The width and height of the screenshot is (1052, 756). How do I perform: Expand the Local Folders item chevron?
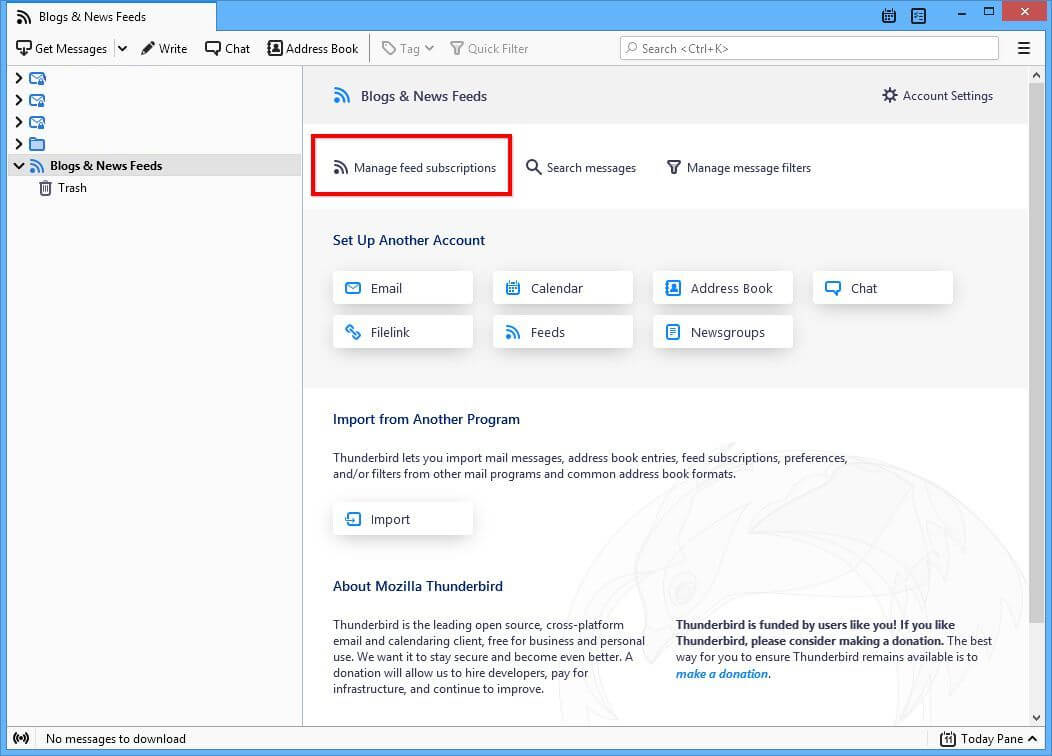(x=19, y=144)
